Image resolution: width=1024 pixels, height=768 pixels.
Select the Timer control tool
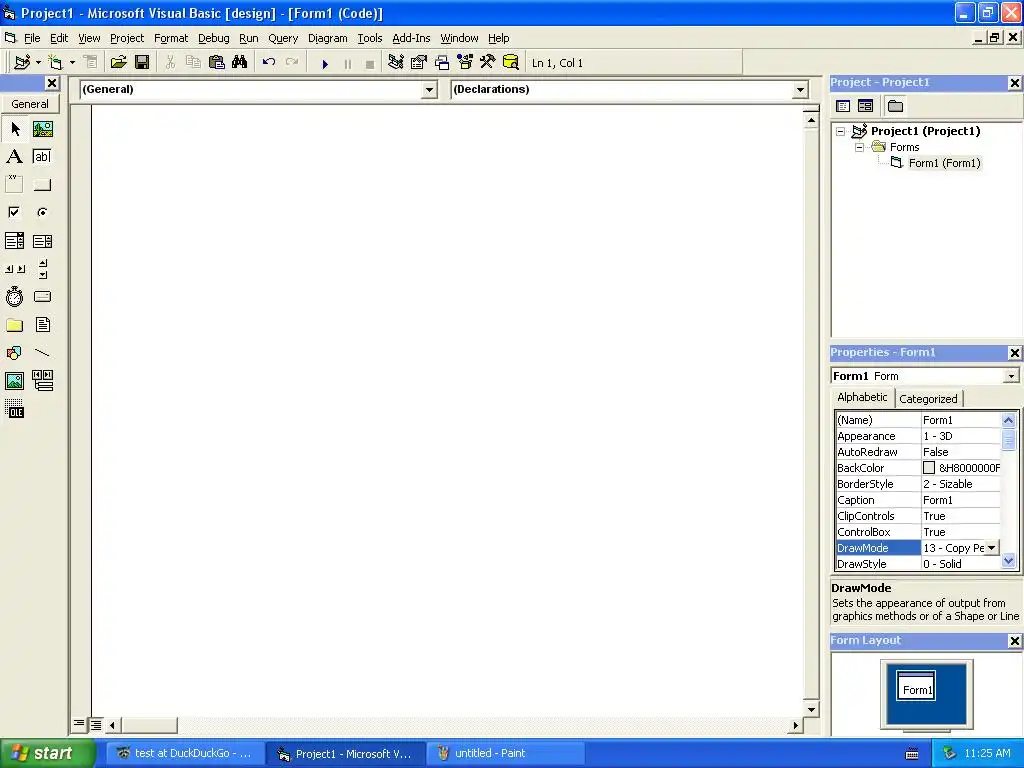coord(14,296)
